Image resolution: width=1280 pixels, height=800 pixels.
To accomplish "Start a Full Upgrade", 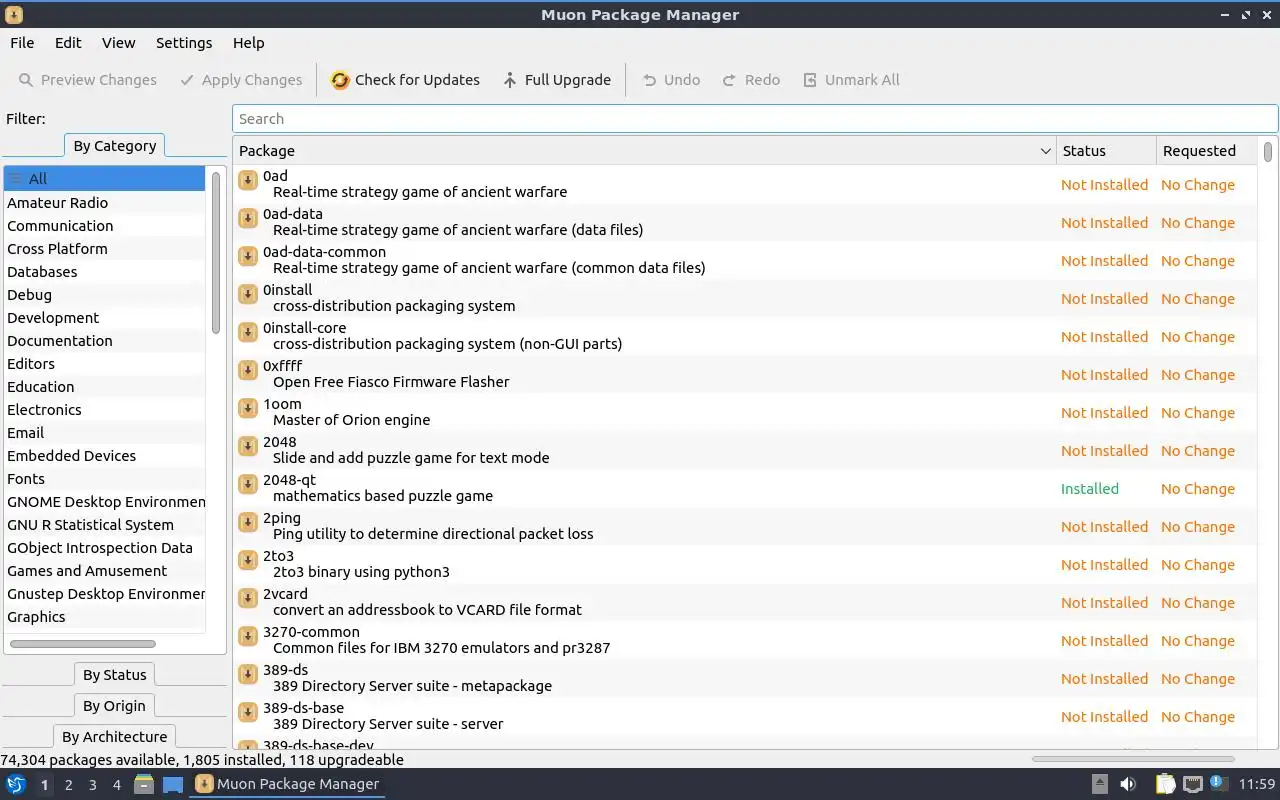I will pyautogui.click(x=557, y=80).
